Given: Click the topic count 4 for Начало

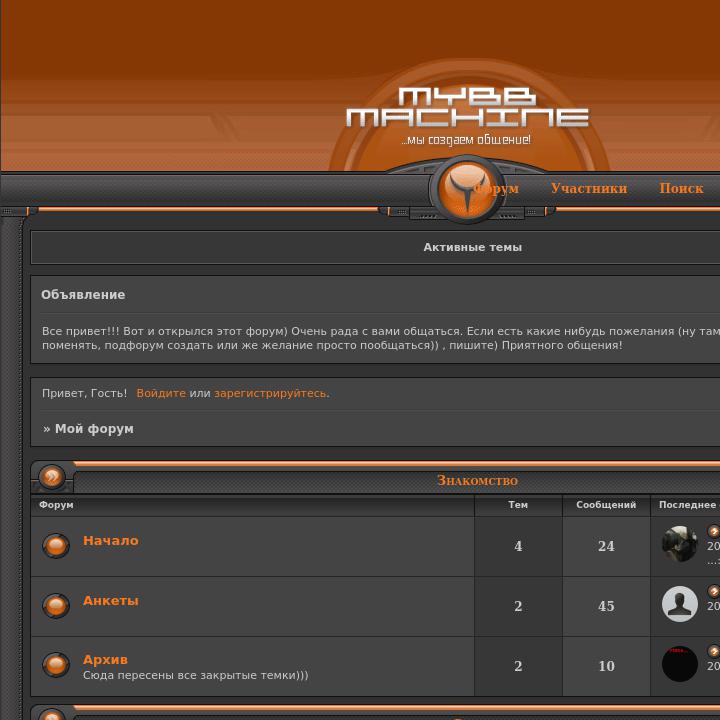Looking at the screenshot, I should pos(518,546).
